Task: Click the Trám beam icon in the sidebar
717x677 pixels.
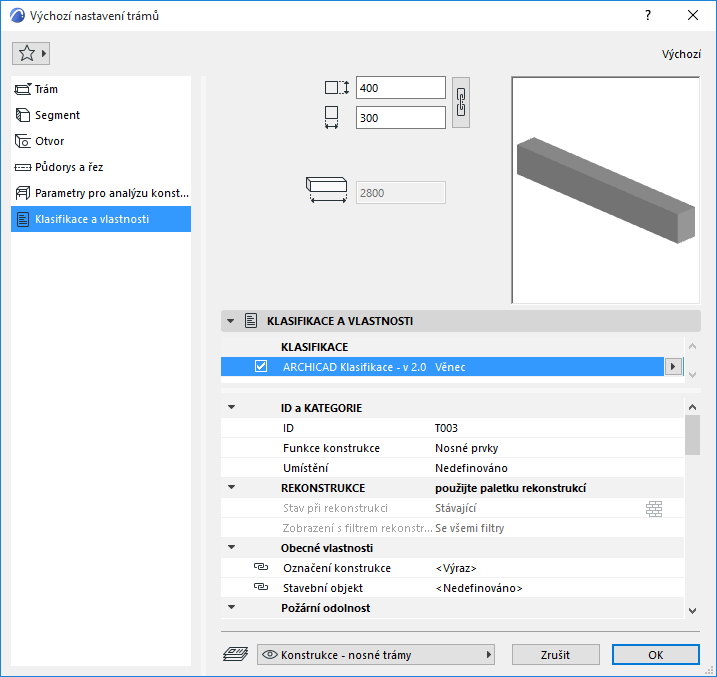Action: point(23,89)
